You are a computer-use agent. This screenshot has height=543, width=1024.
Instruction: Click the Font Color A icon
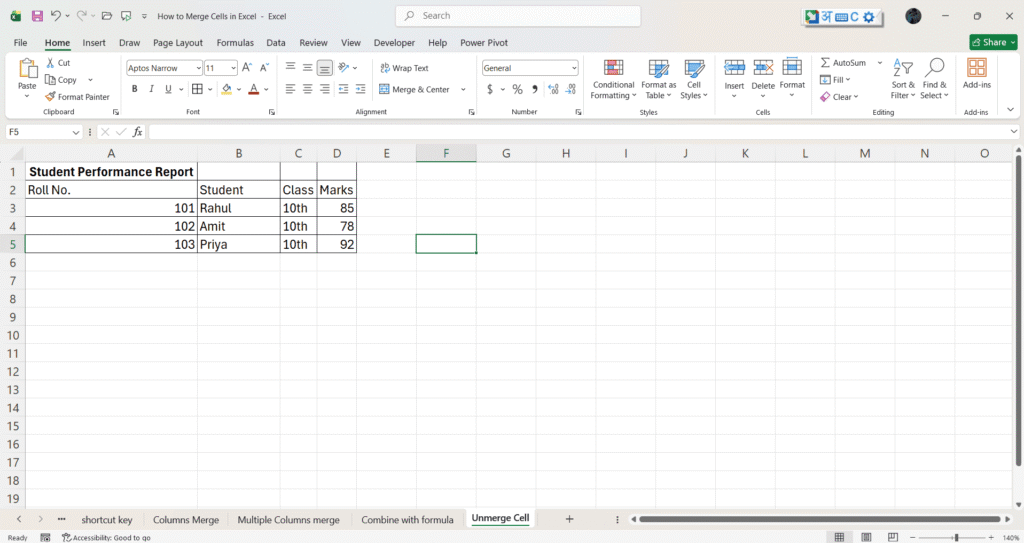[x=254, y=89]
